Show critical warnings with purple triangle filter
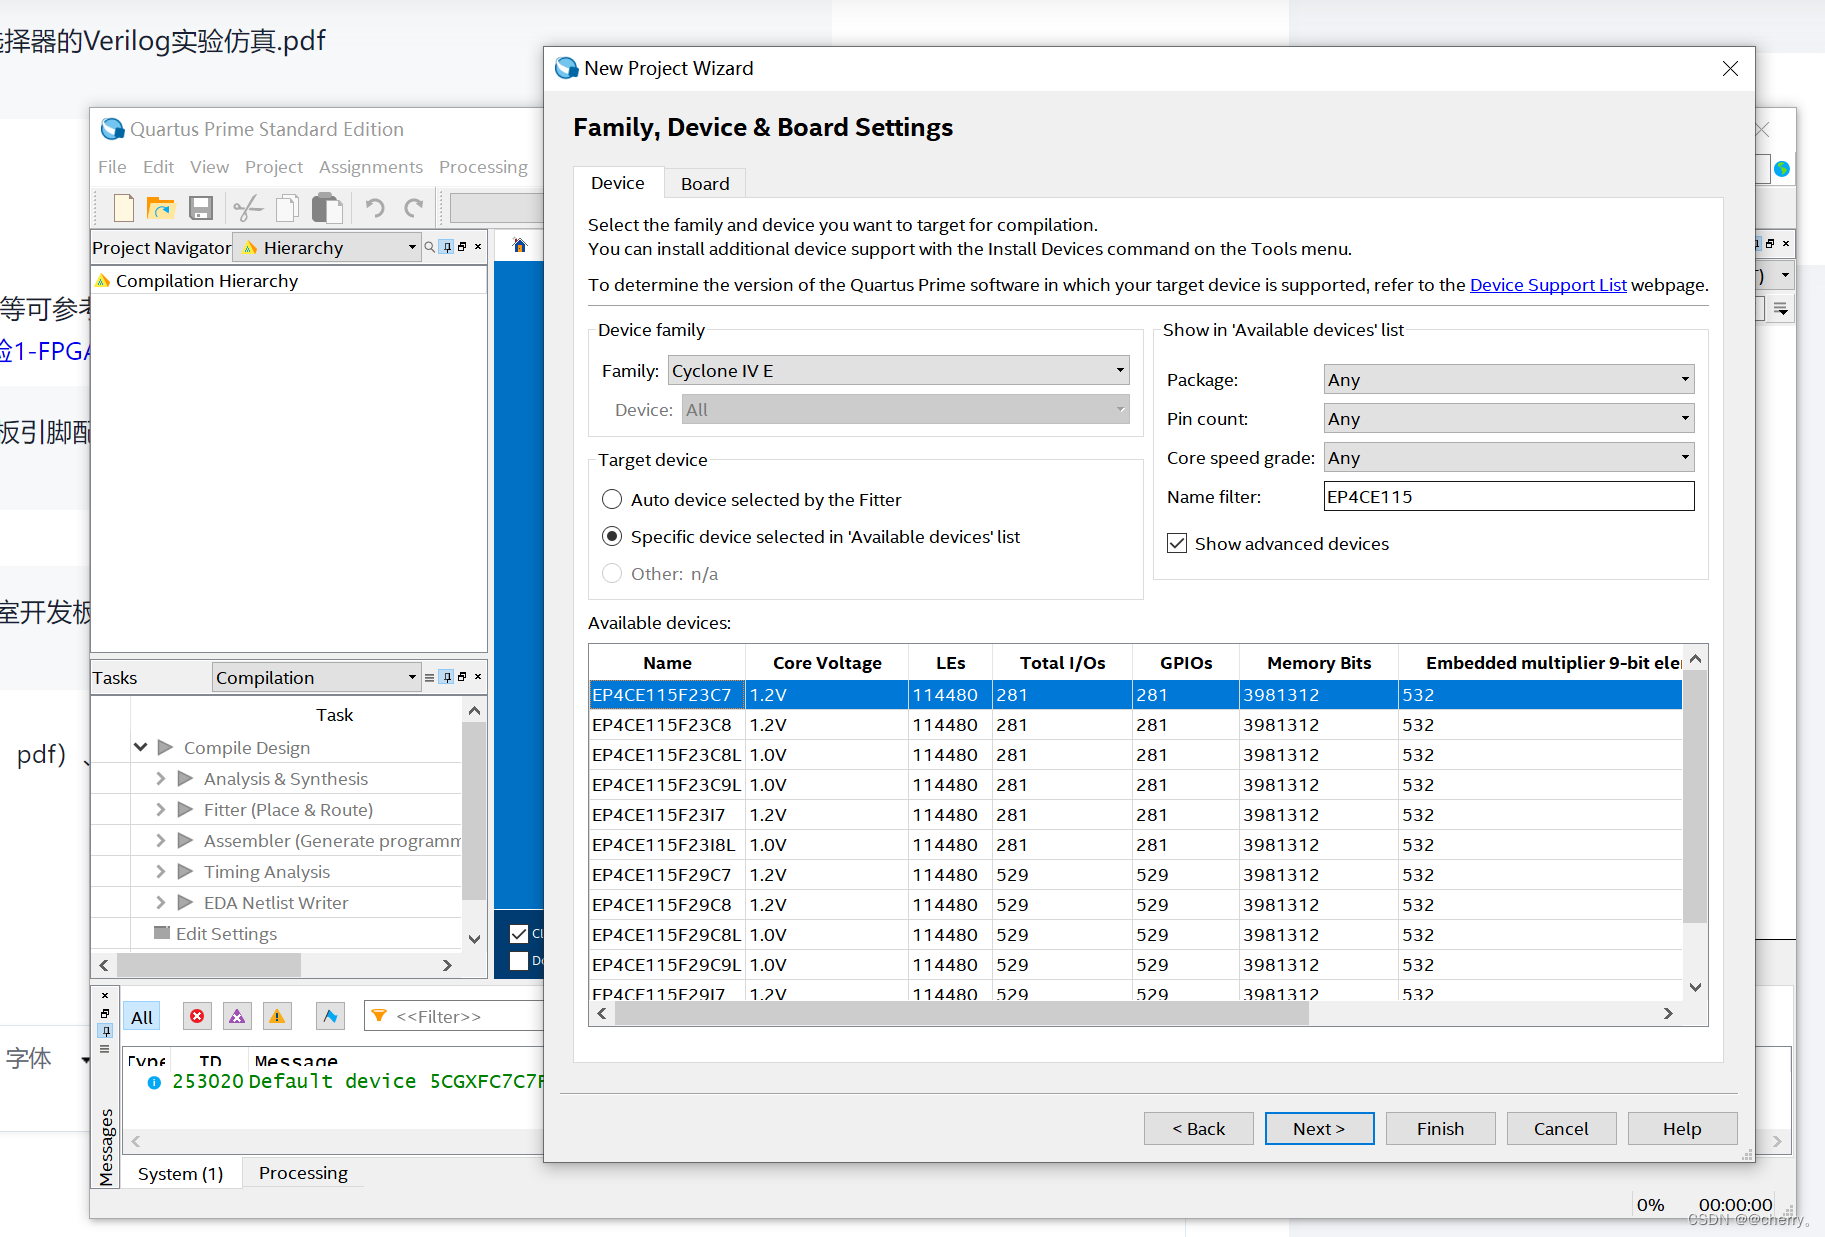 (x=237, y=1016)
